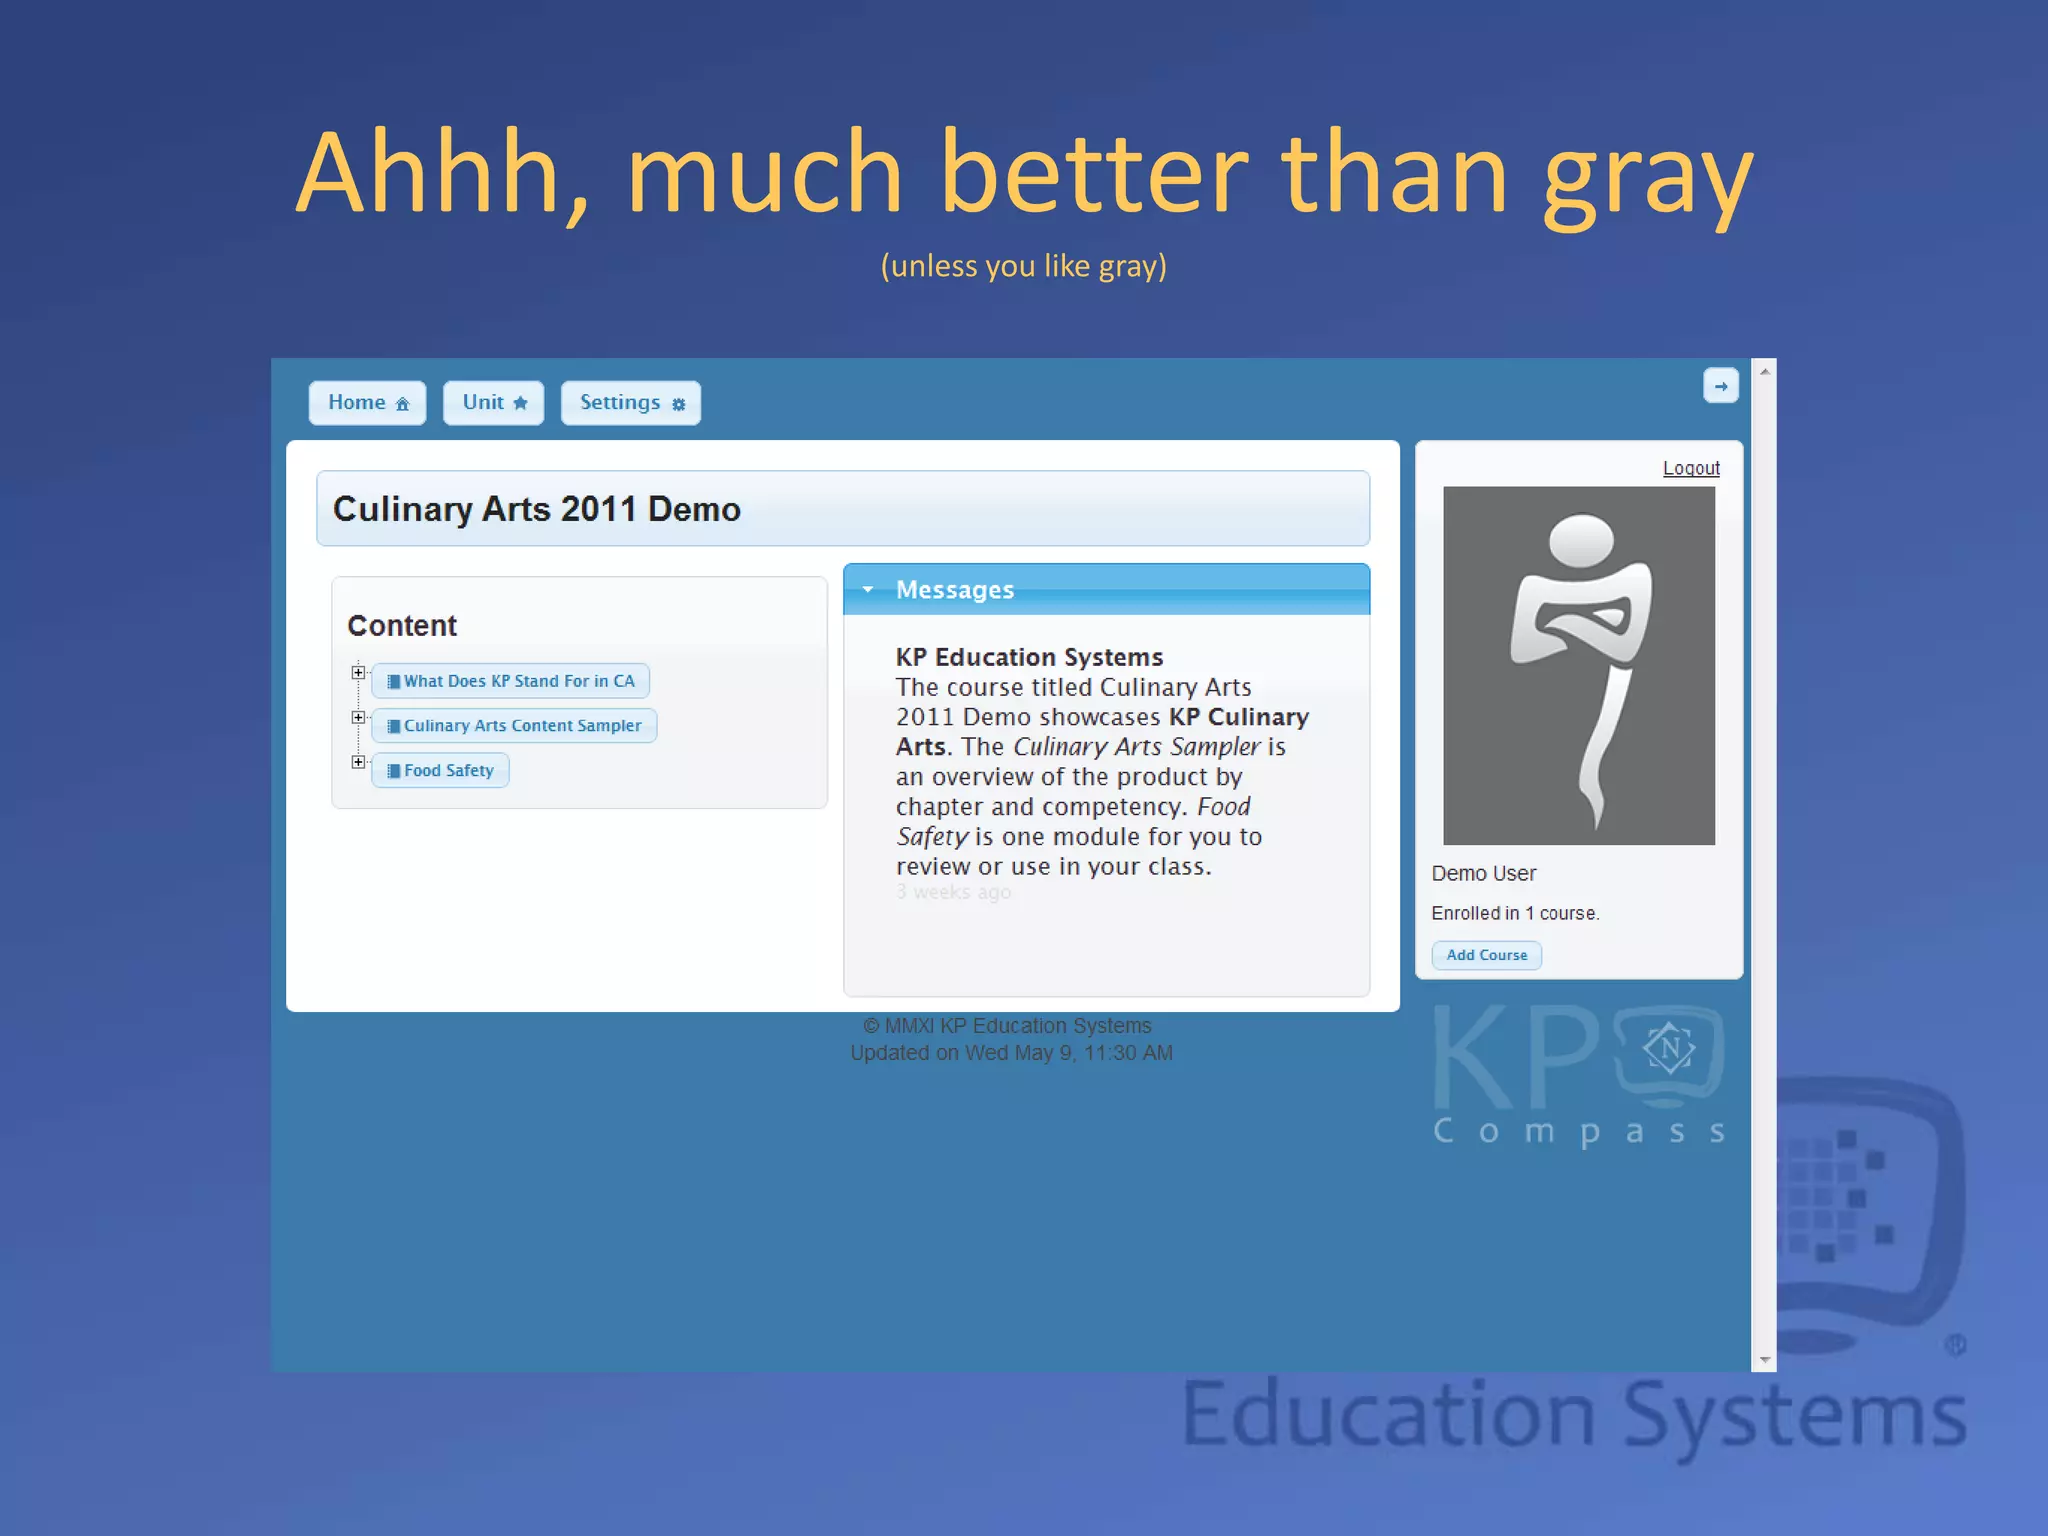
Task: Click the scrollbar up arrow
Action: click(x=1764, y=372)
